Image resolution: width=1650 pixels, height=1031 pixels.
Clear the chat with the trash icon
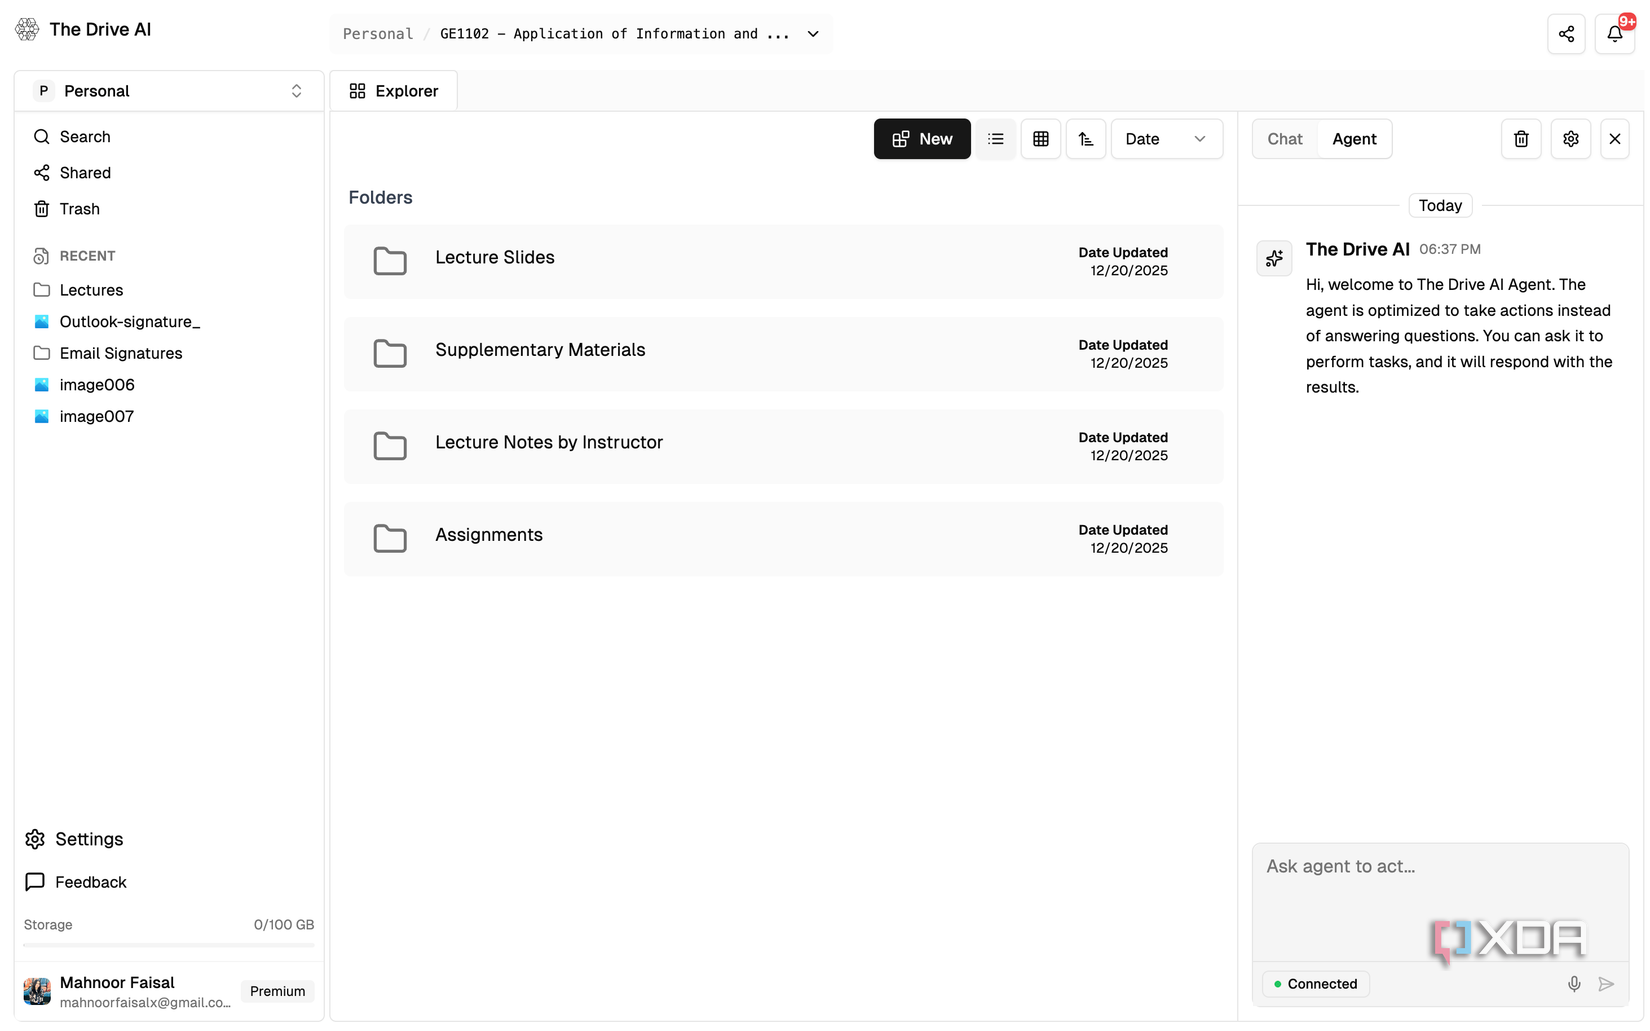(x=1521, y=139)
